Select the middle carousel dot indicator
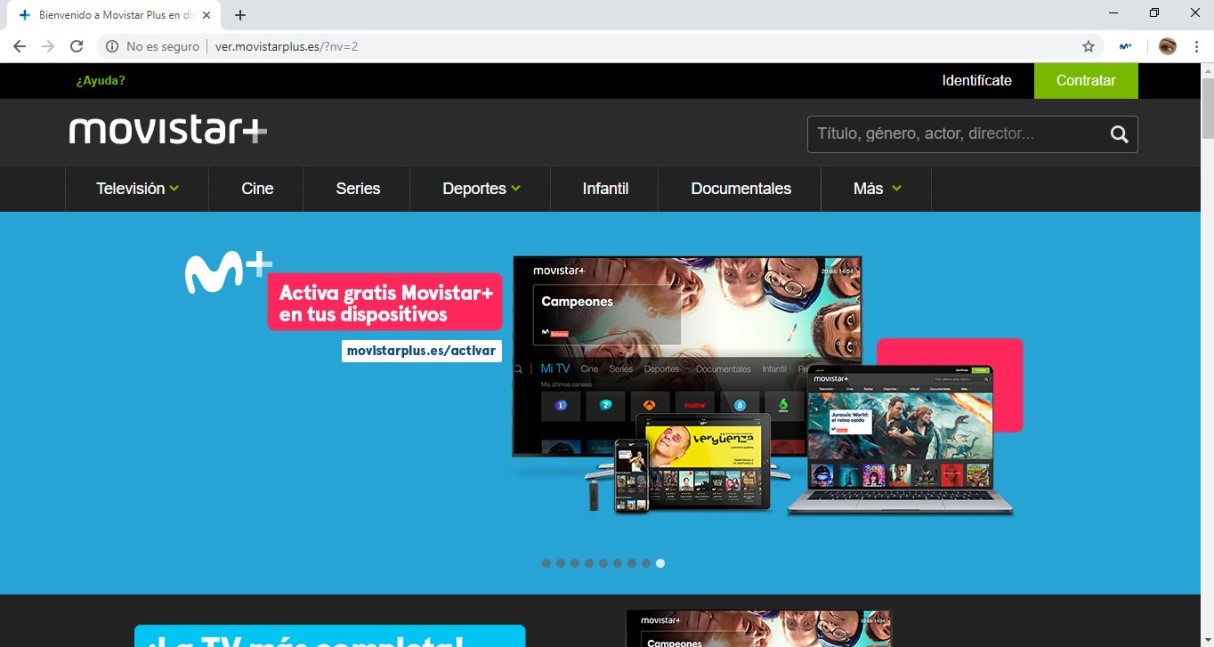 coord(603,563)
